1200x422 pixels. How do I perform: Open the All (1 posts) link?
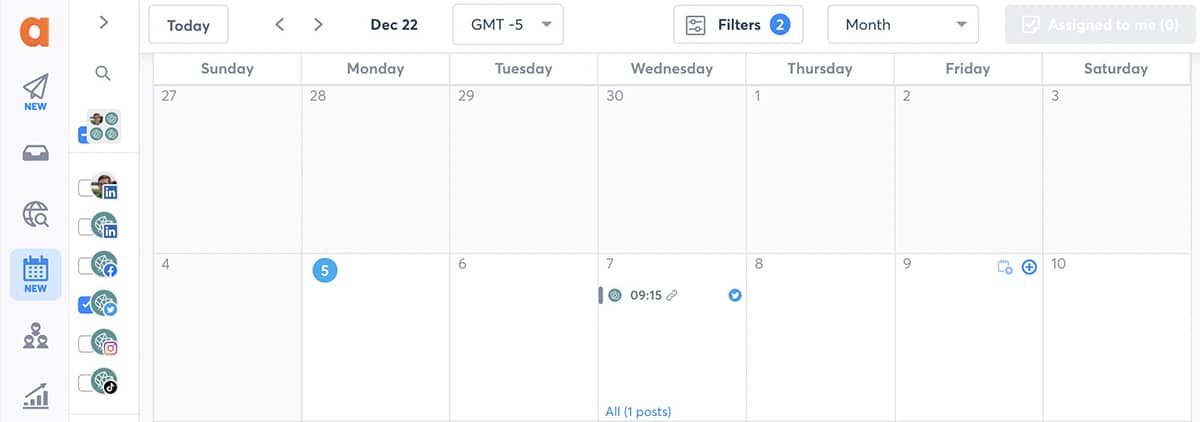click(638, 411)
